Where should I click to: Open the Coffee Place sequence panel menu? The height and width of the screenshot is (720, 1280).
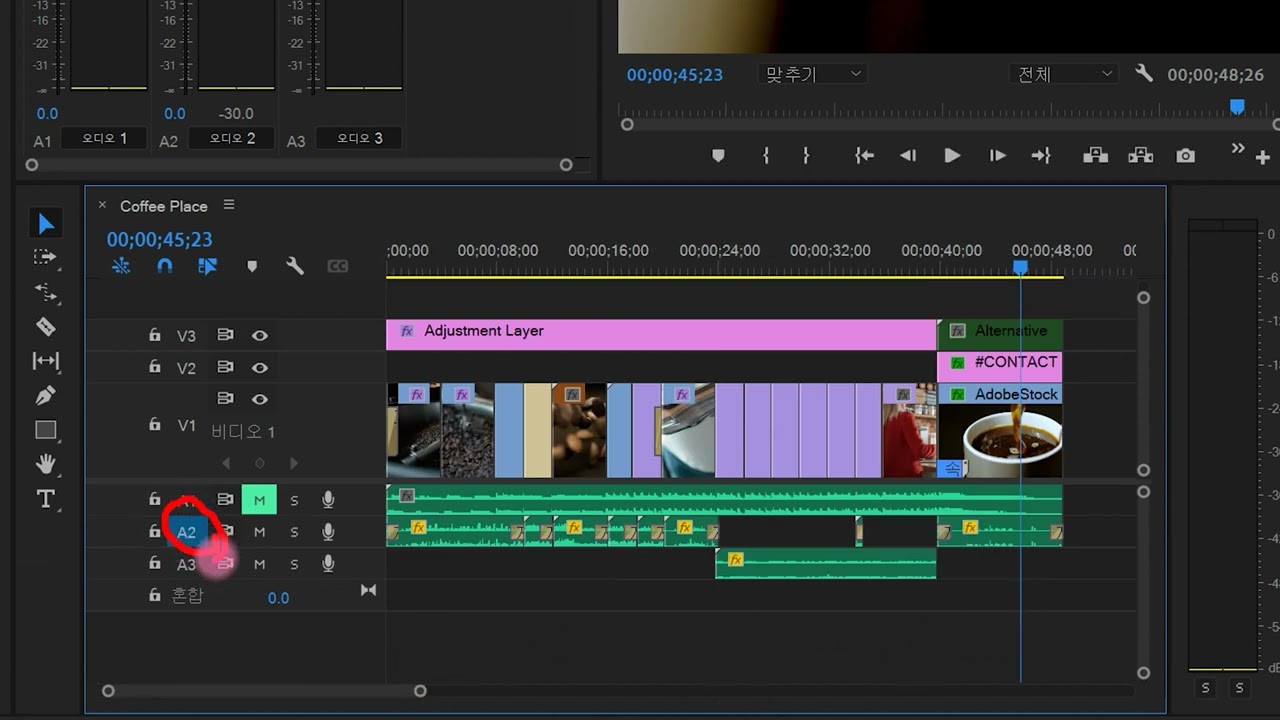pyautogui.click(x=229, y=205)
